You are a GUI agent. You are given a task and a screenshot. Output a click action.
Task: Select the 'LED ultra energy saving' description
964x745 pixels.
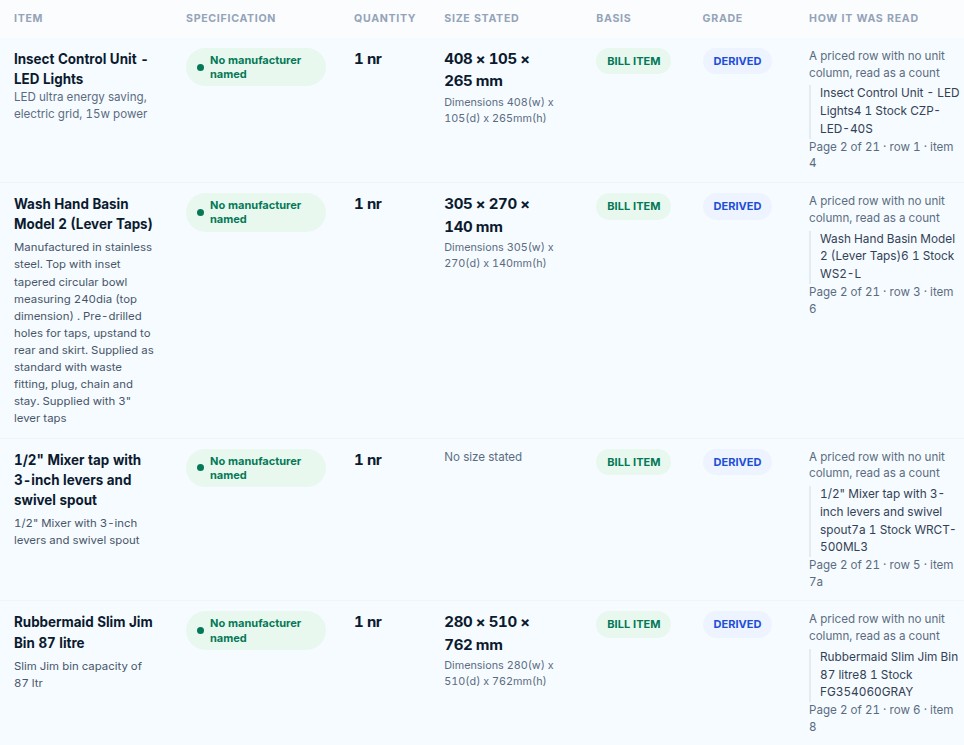tap(81, 105)
